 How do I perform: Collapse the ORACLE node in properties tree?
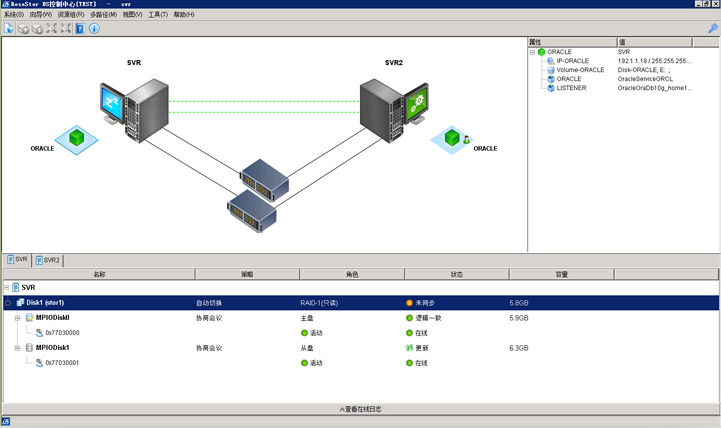[x=534, y=52]
